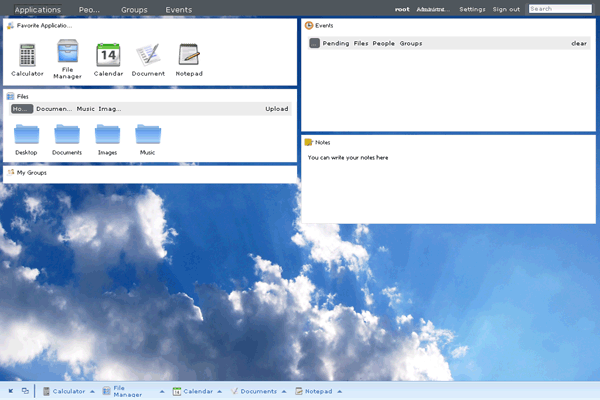Launch File Manager from Favorite Applications

(67, 59)
